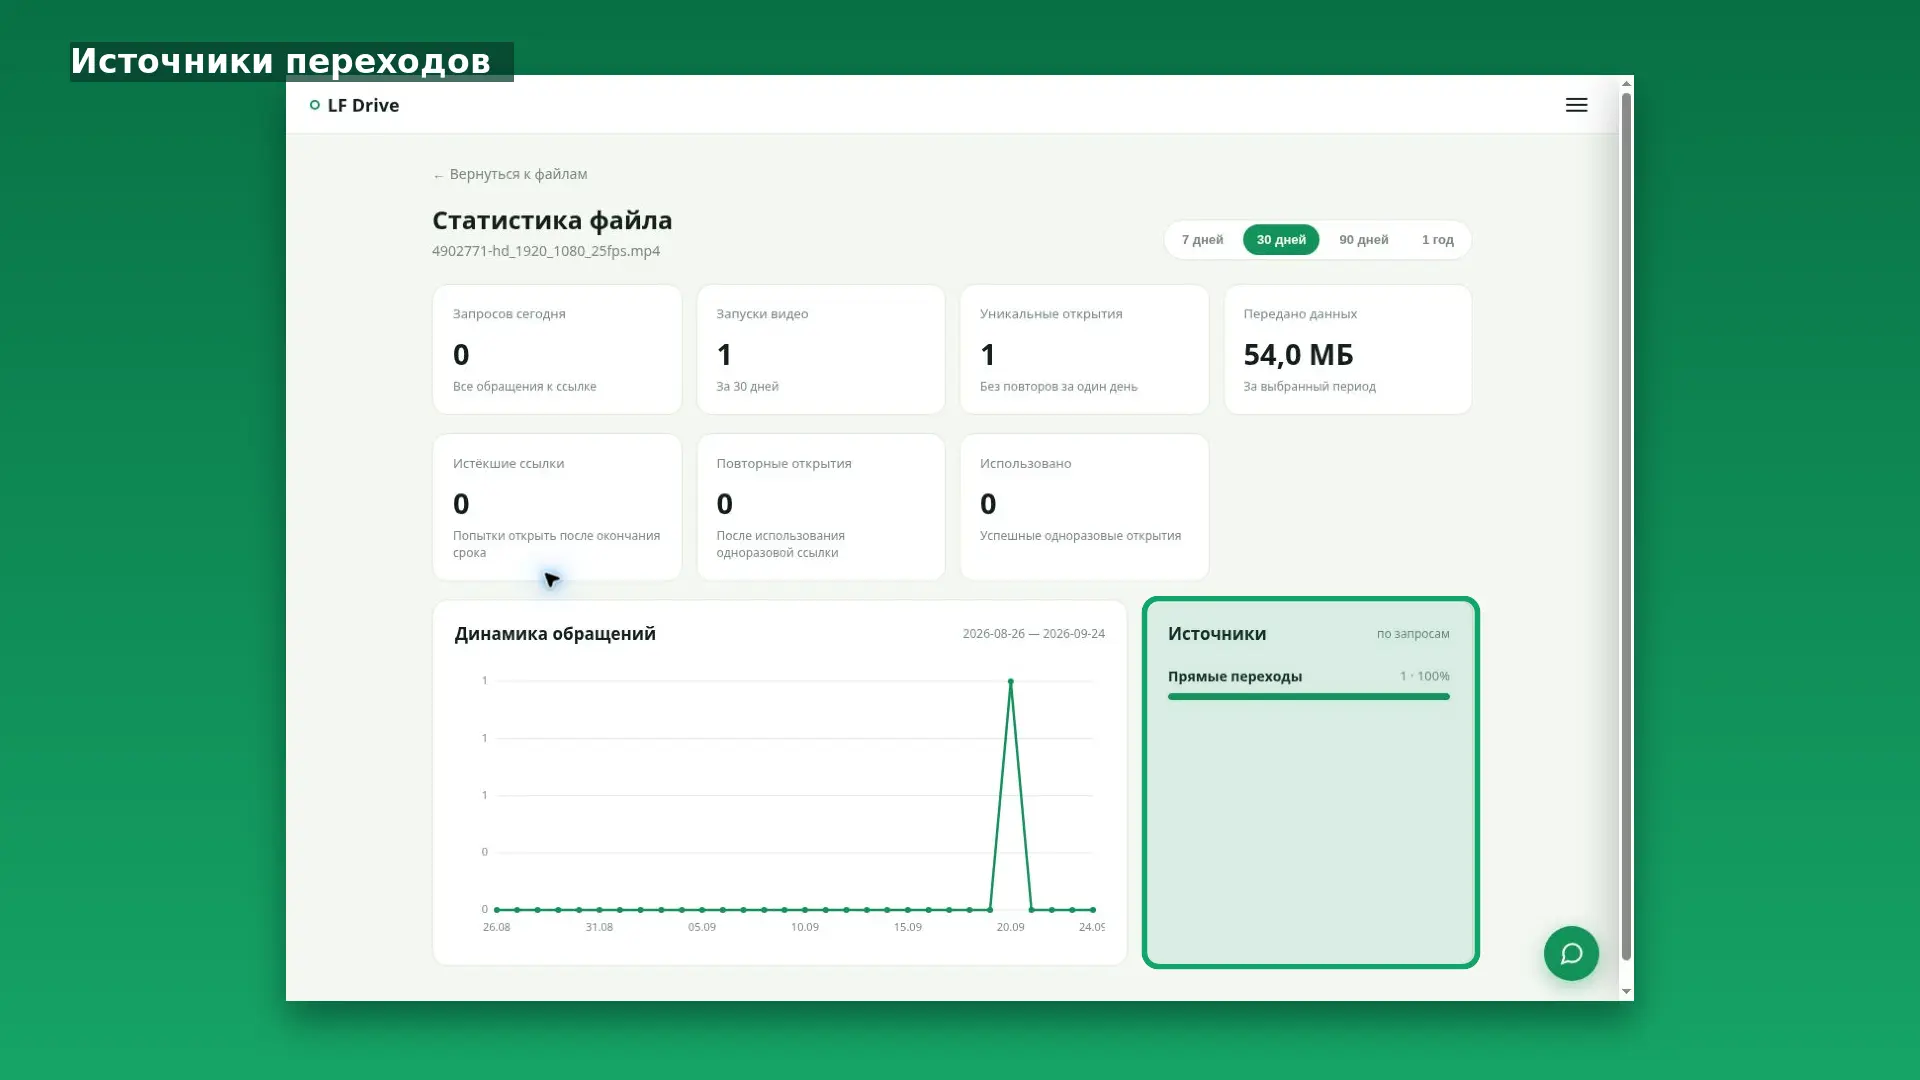Screen dimensions: 1920x1080
Task: Click the "по запросам" label
Action: [x=1413, y=634]
